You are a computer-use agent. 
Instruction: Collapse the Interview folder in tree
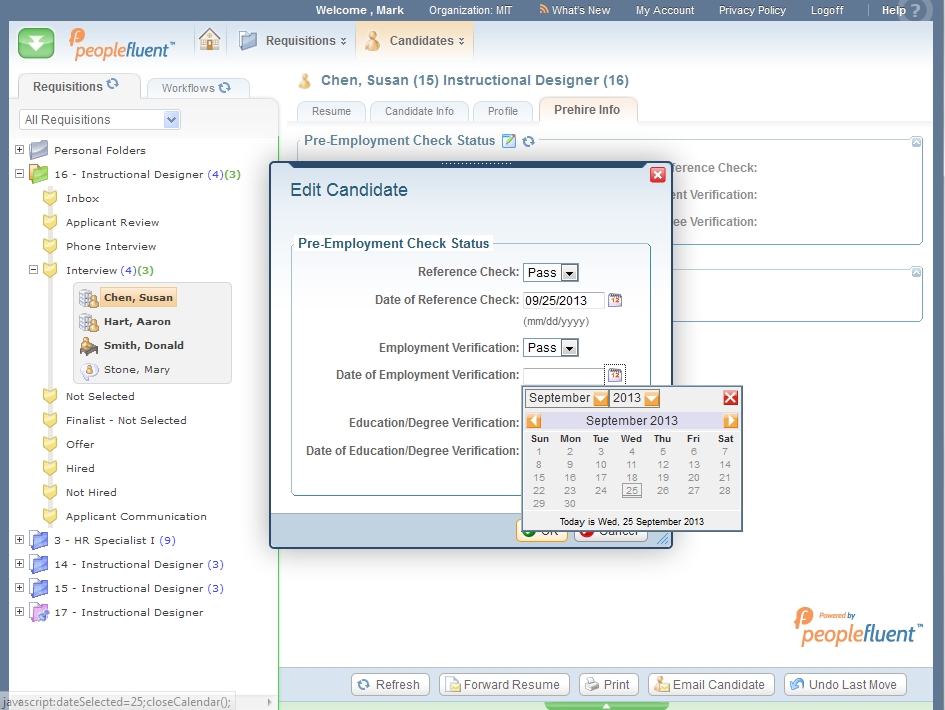[x=33, y=270]
